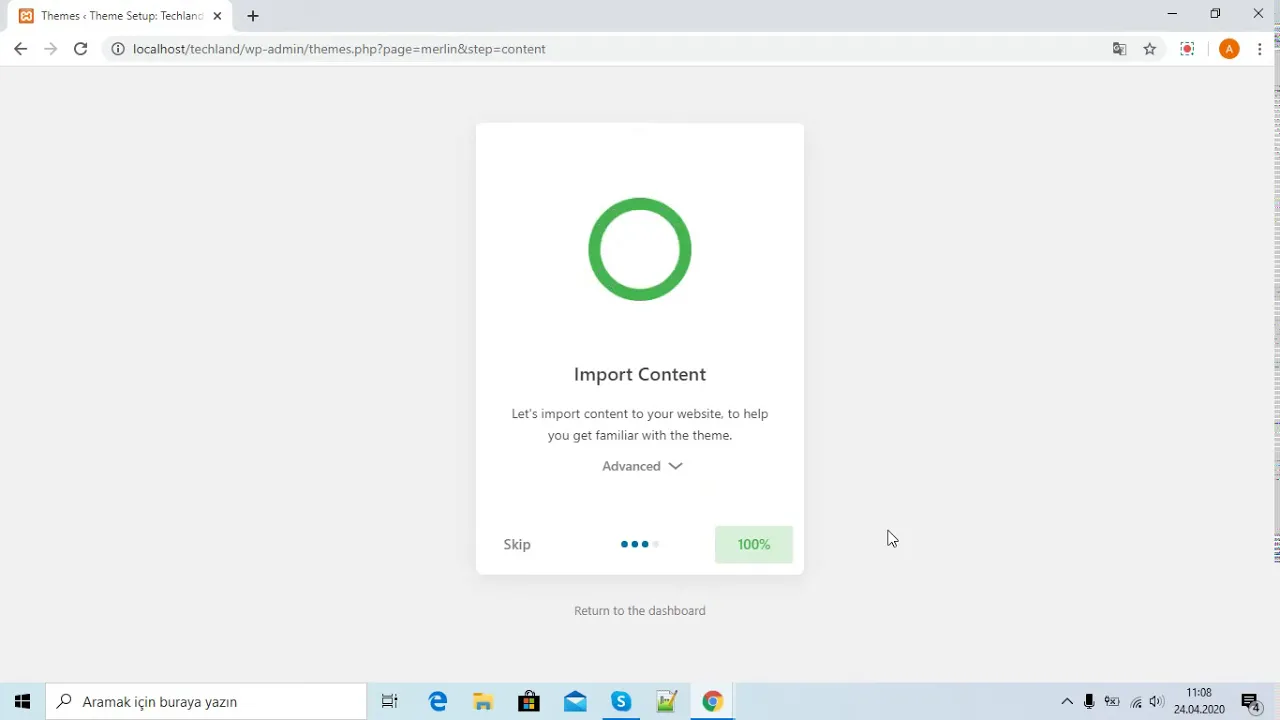The image size is (1280, 720).
Task: Click the step progress dots
Action: tap(640, 544)
